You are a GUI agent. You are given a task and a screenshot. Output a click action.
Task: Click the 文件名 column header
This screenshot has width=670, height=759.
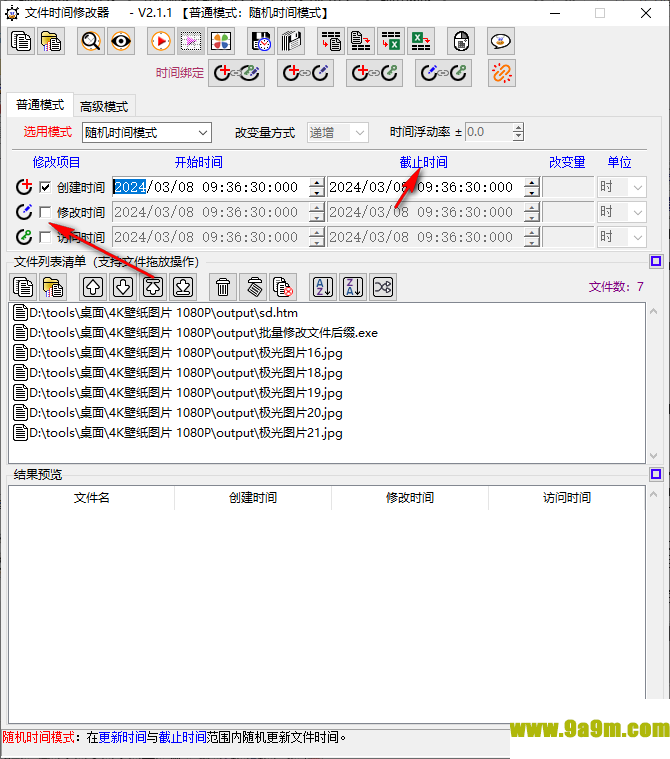tap(91, 498)
